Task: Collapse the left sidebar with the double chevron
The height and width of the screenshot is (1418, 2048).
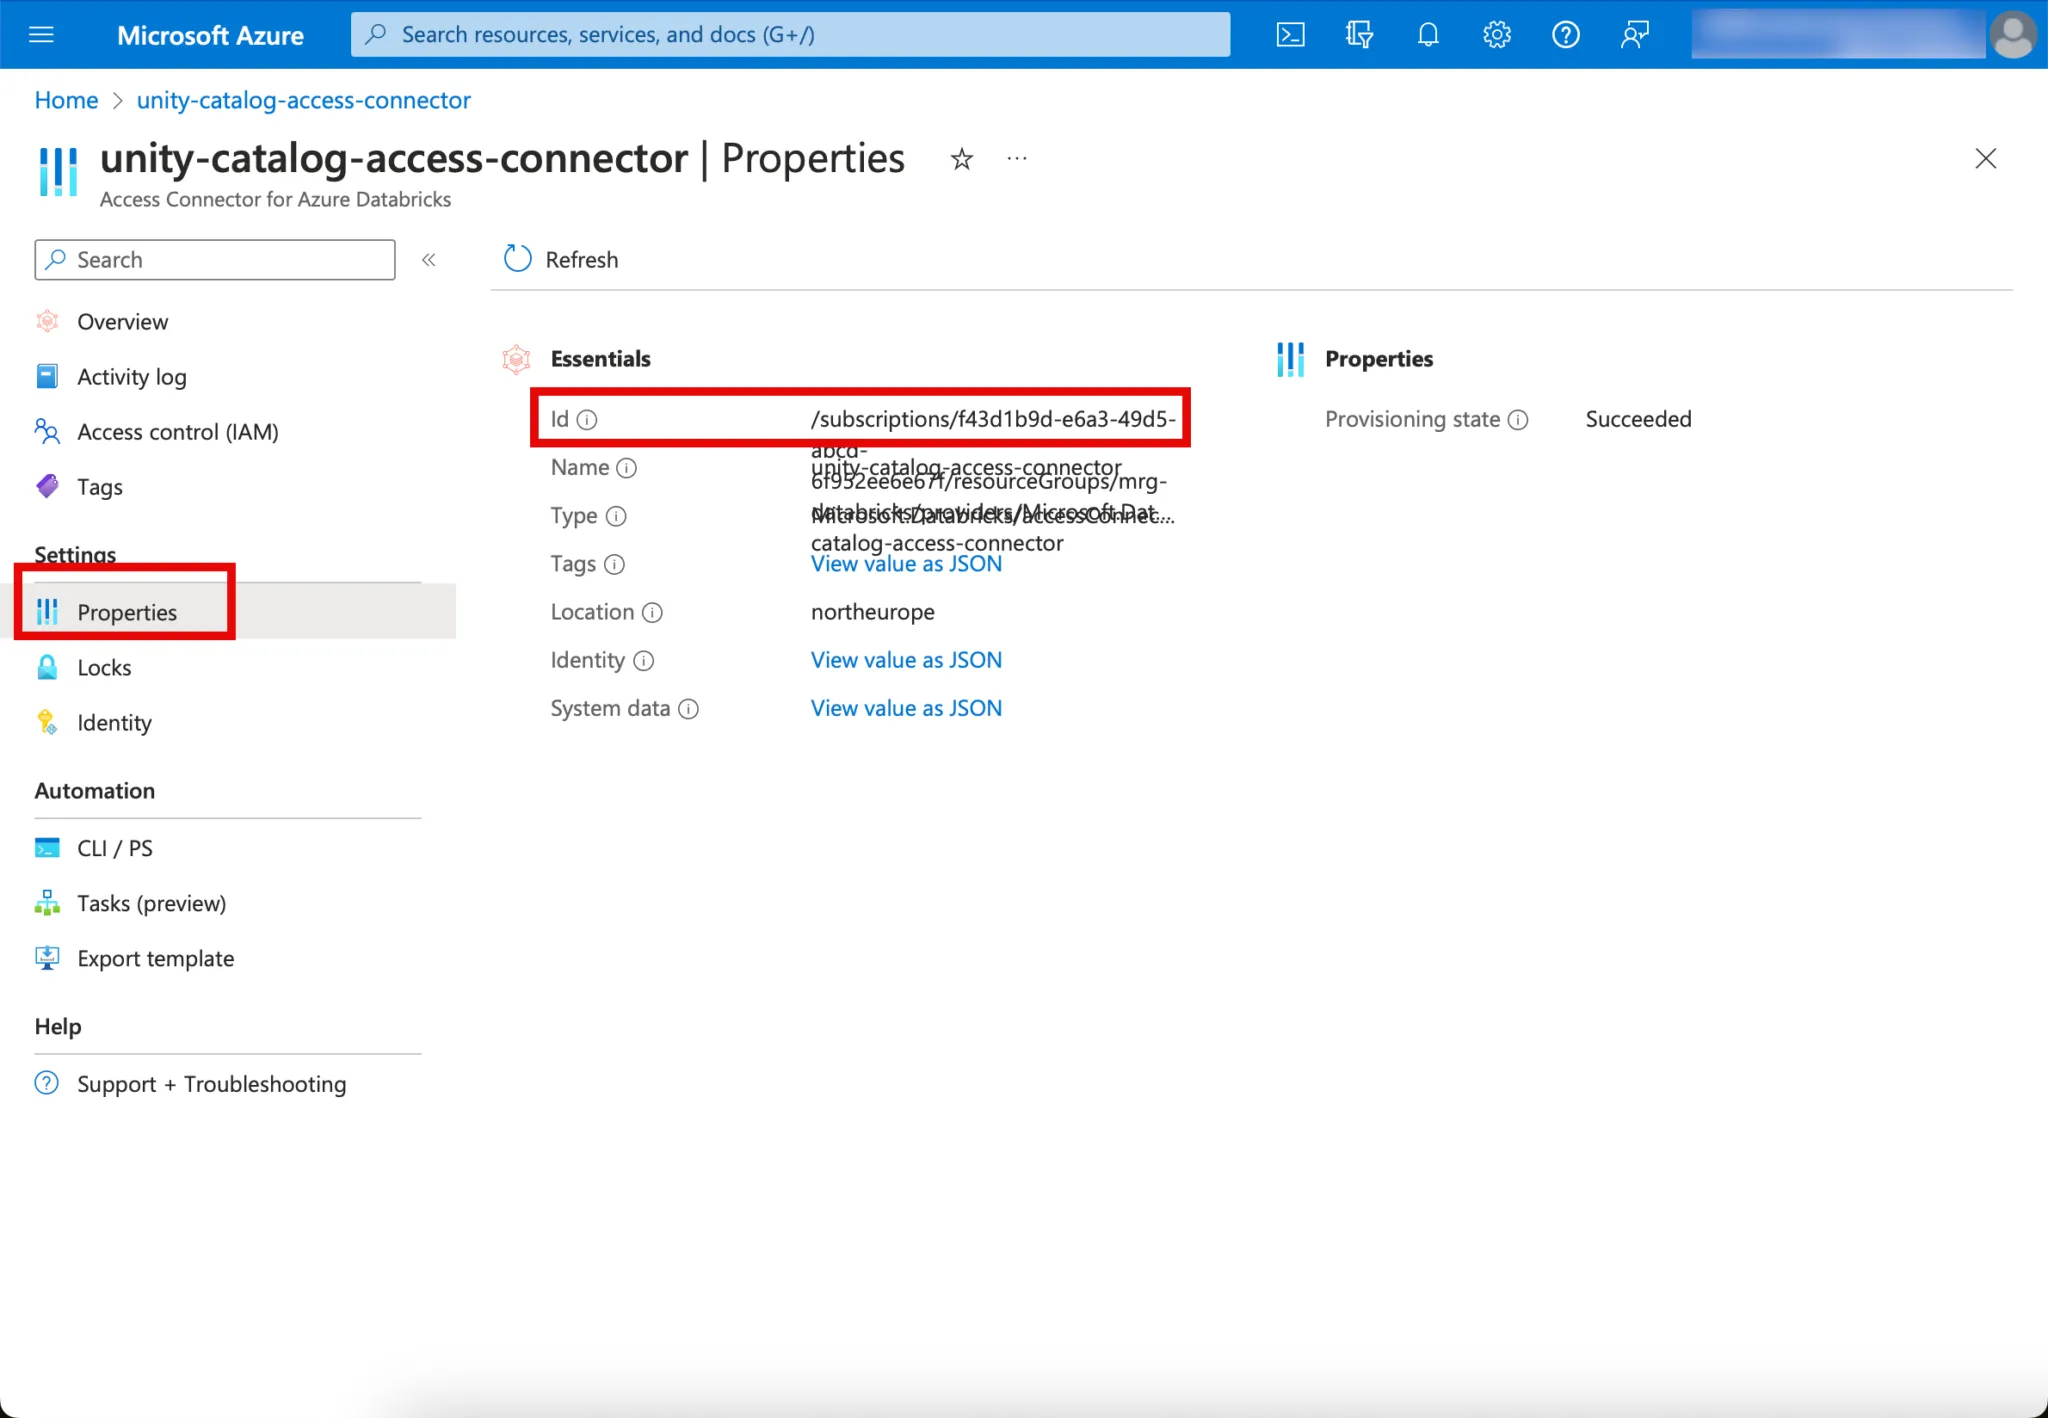Action: [x=429, y=260]
